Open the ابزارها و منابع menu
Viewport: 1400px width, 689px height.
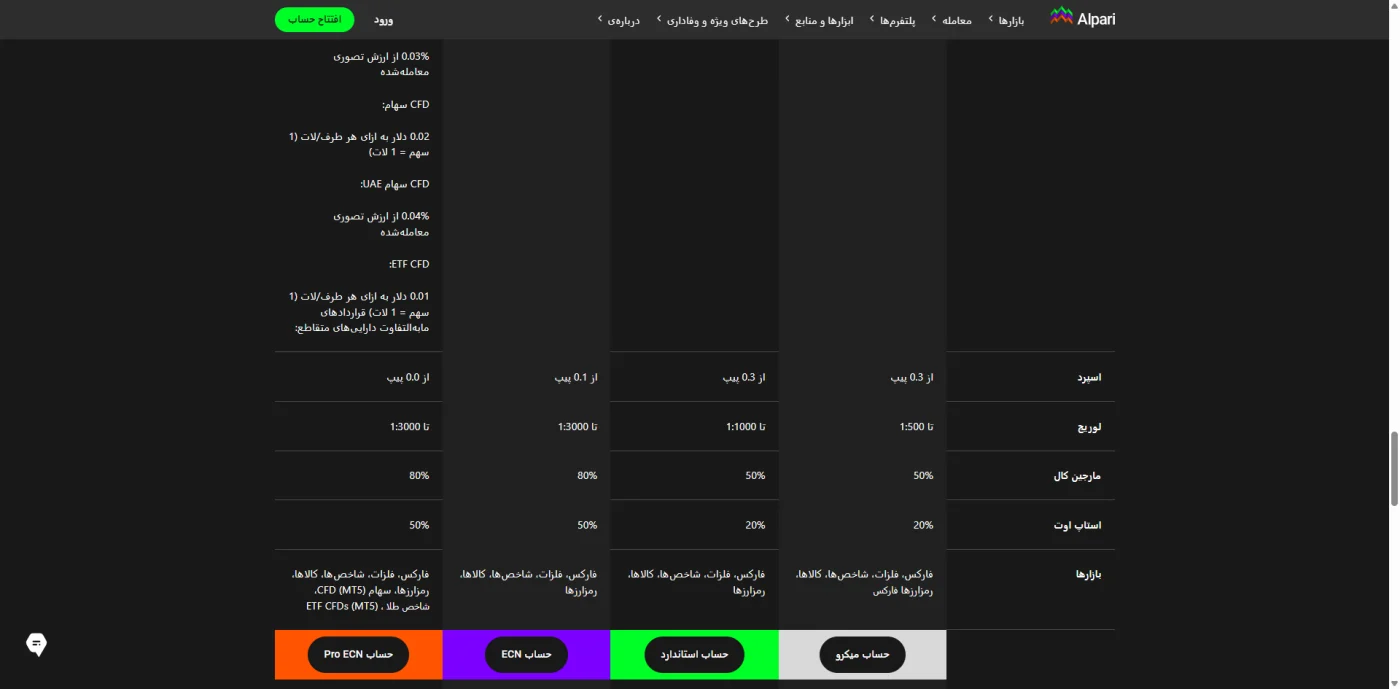(819, 20)
